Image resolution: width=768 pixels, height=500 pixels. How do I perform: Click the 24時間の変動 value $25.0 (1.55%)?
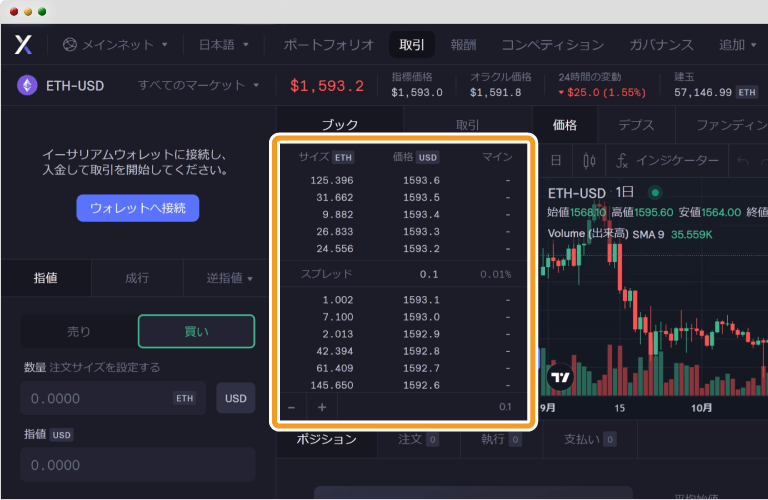point(602,93)
